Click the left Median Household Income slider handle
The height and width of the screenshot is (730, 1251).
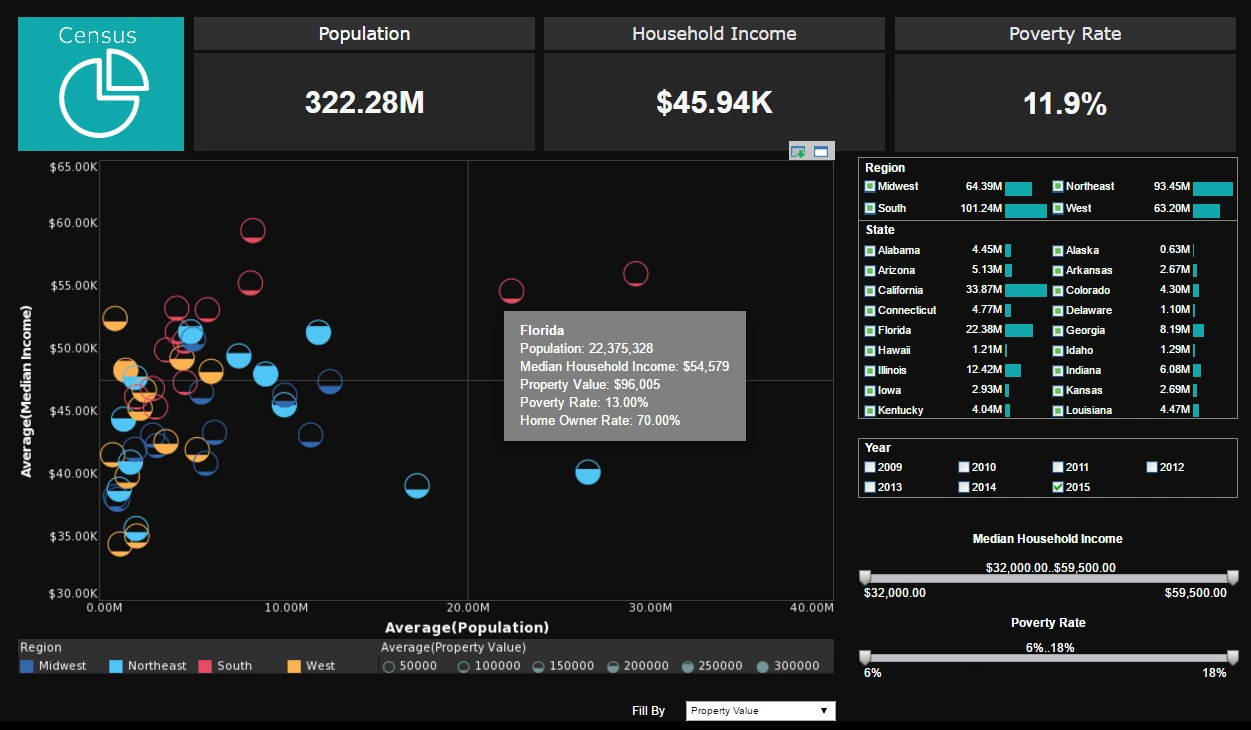pyautogui.click(x=866, y=578)
